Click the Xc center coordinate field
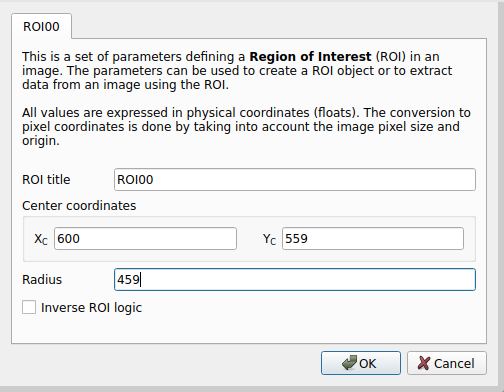Viewport: 504px width, 392px height. click(145, 239)
